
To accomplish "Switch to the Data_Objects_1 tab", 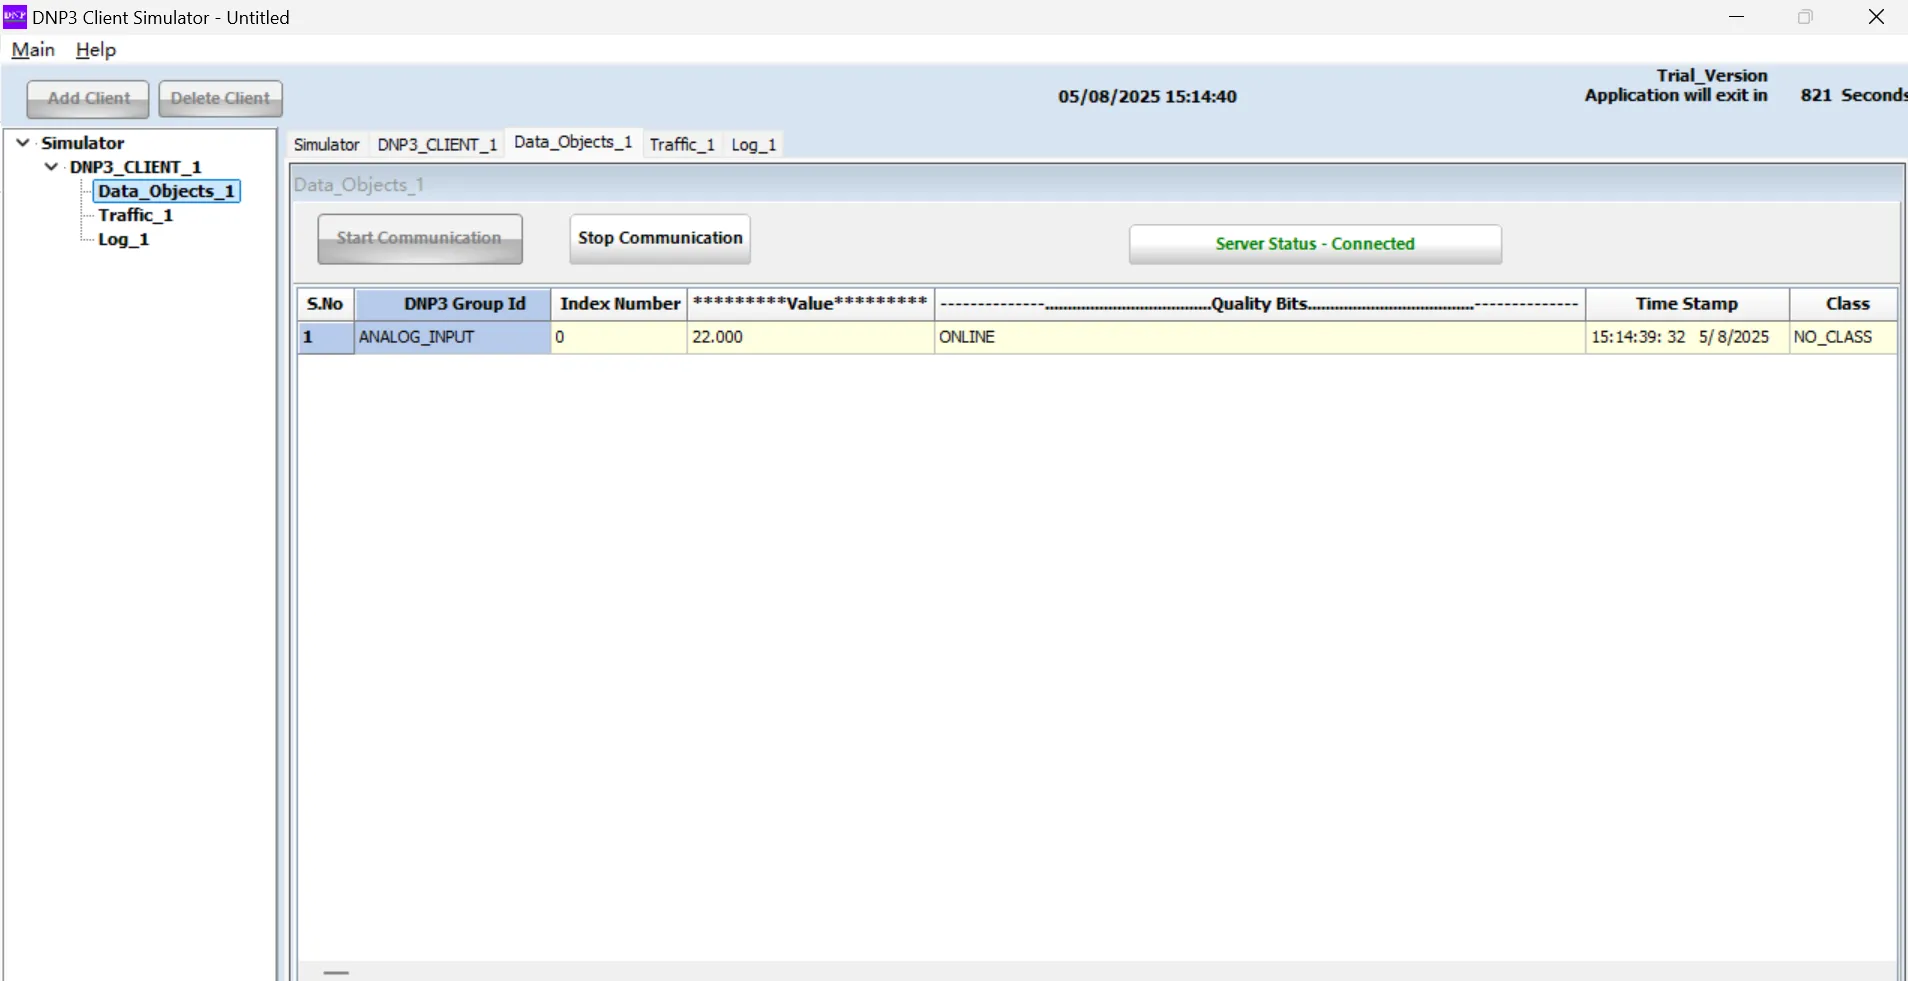I will point(573,142).
